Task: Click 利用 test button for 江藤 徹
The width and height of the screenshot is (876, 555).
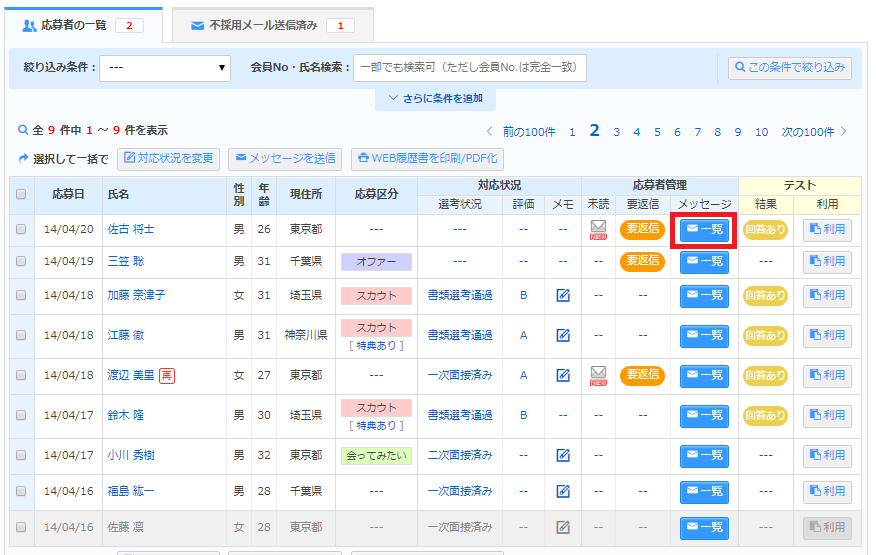Action: (827, 335)
